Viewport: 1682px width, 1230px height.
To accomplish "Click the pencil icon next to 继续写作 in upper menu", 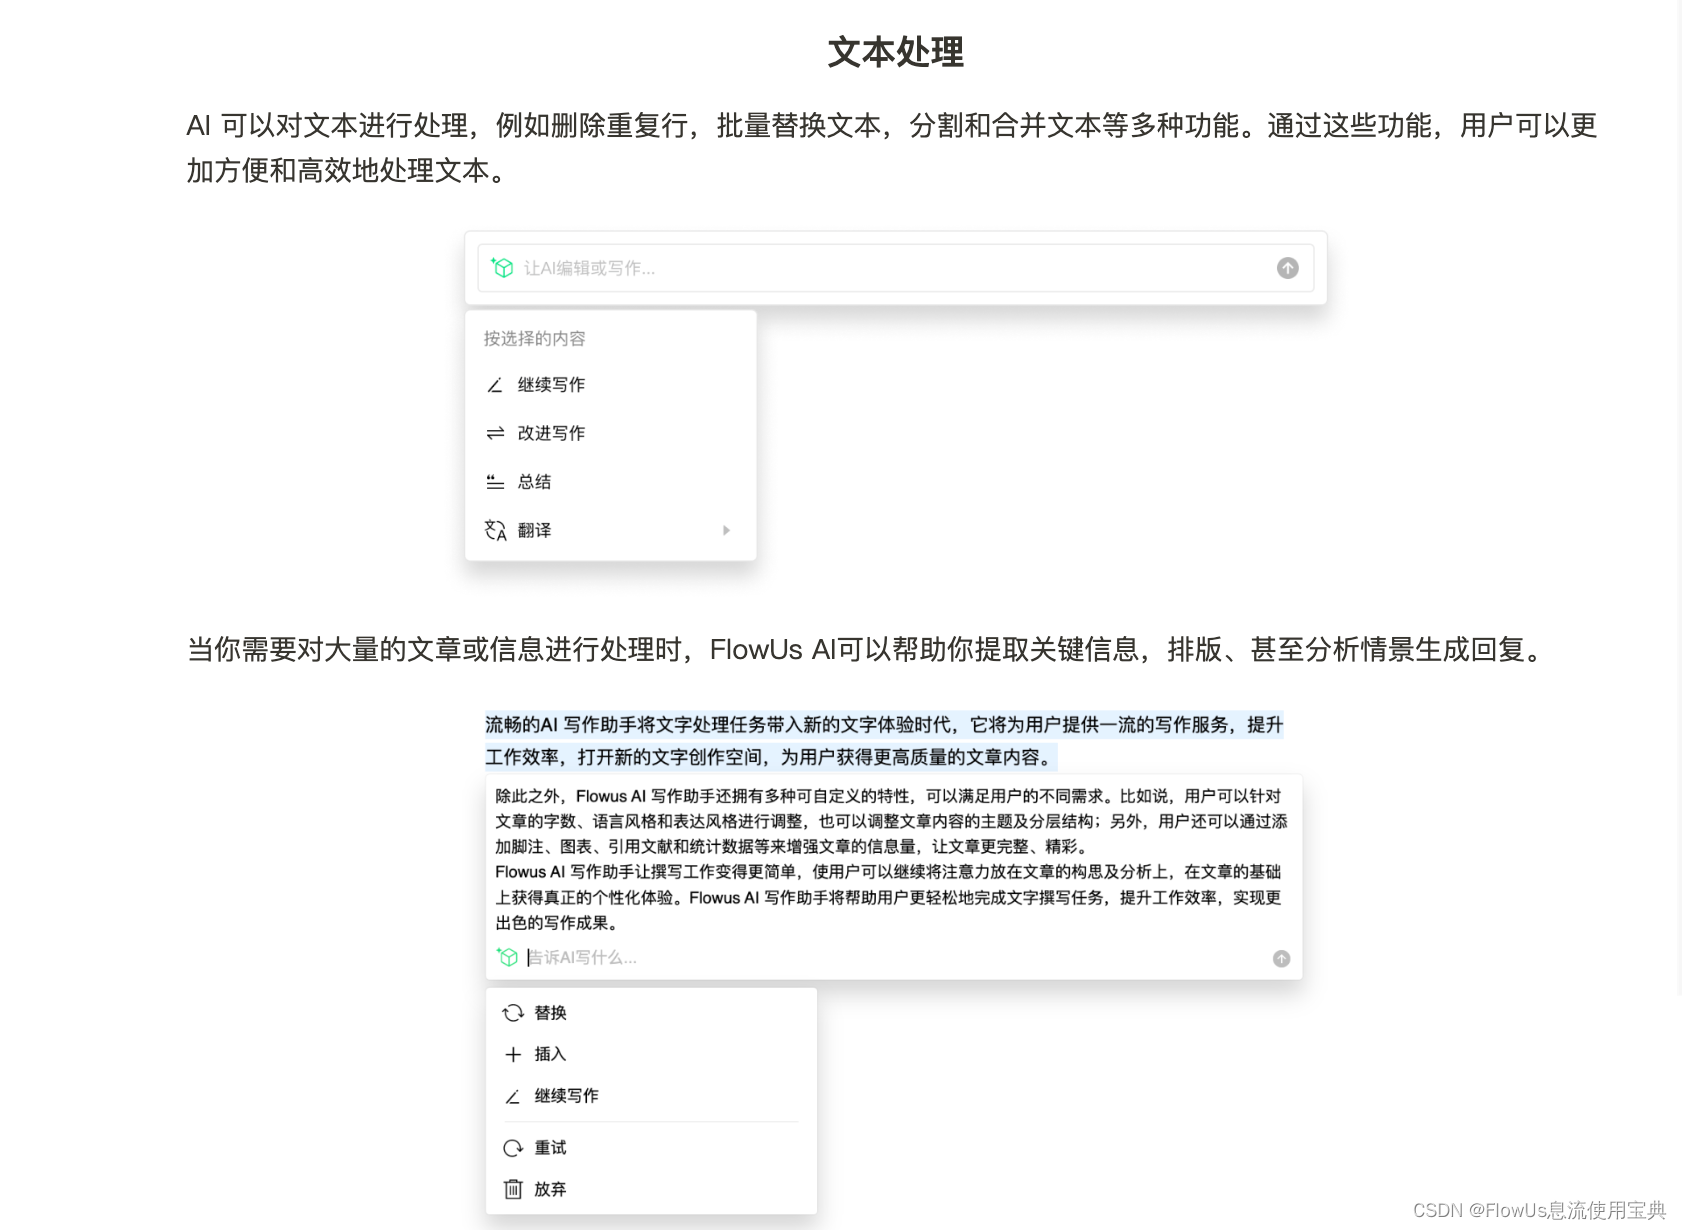I will [x=495, y=385].
